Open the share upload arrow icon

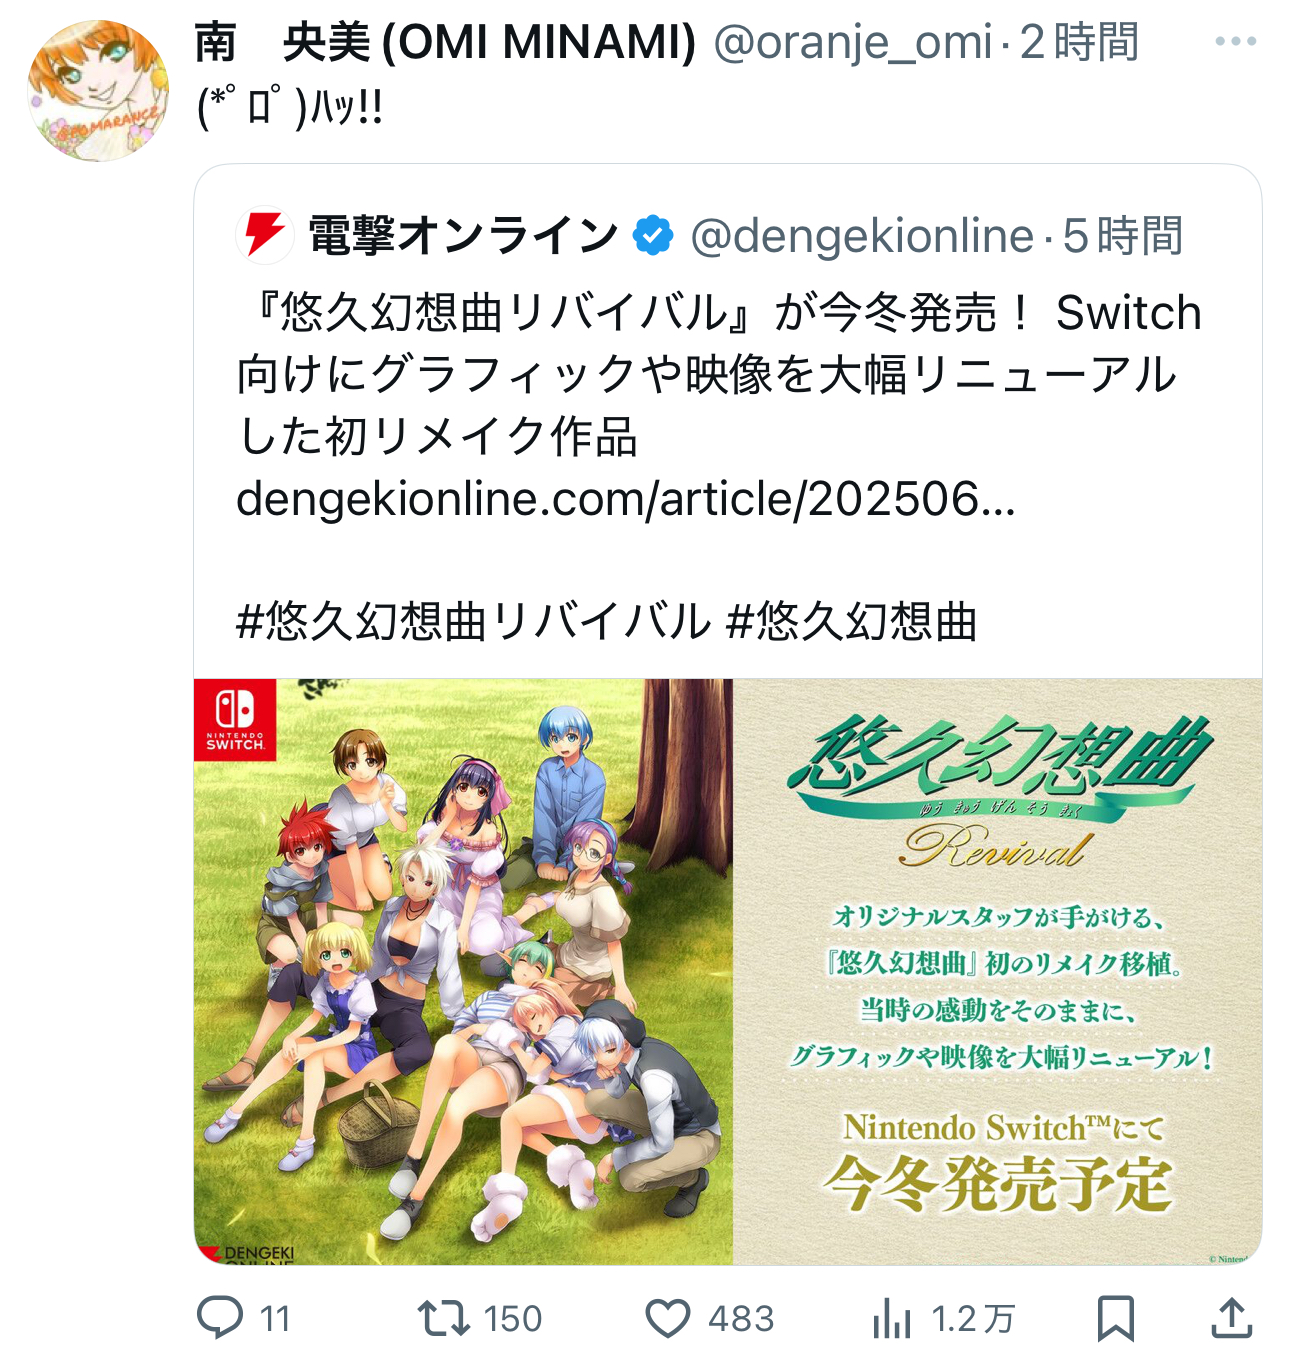[x=1231, y=1318]
